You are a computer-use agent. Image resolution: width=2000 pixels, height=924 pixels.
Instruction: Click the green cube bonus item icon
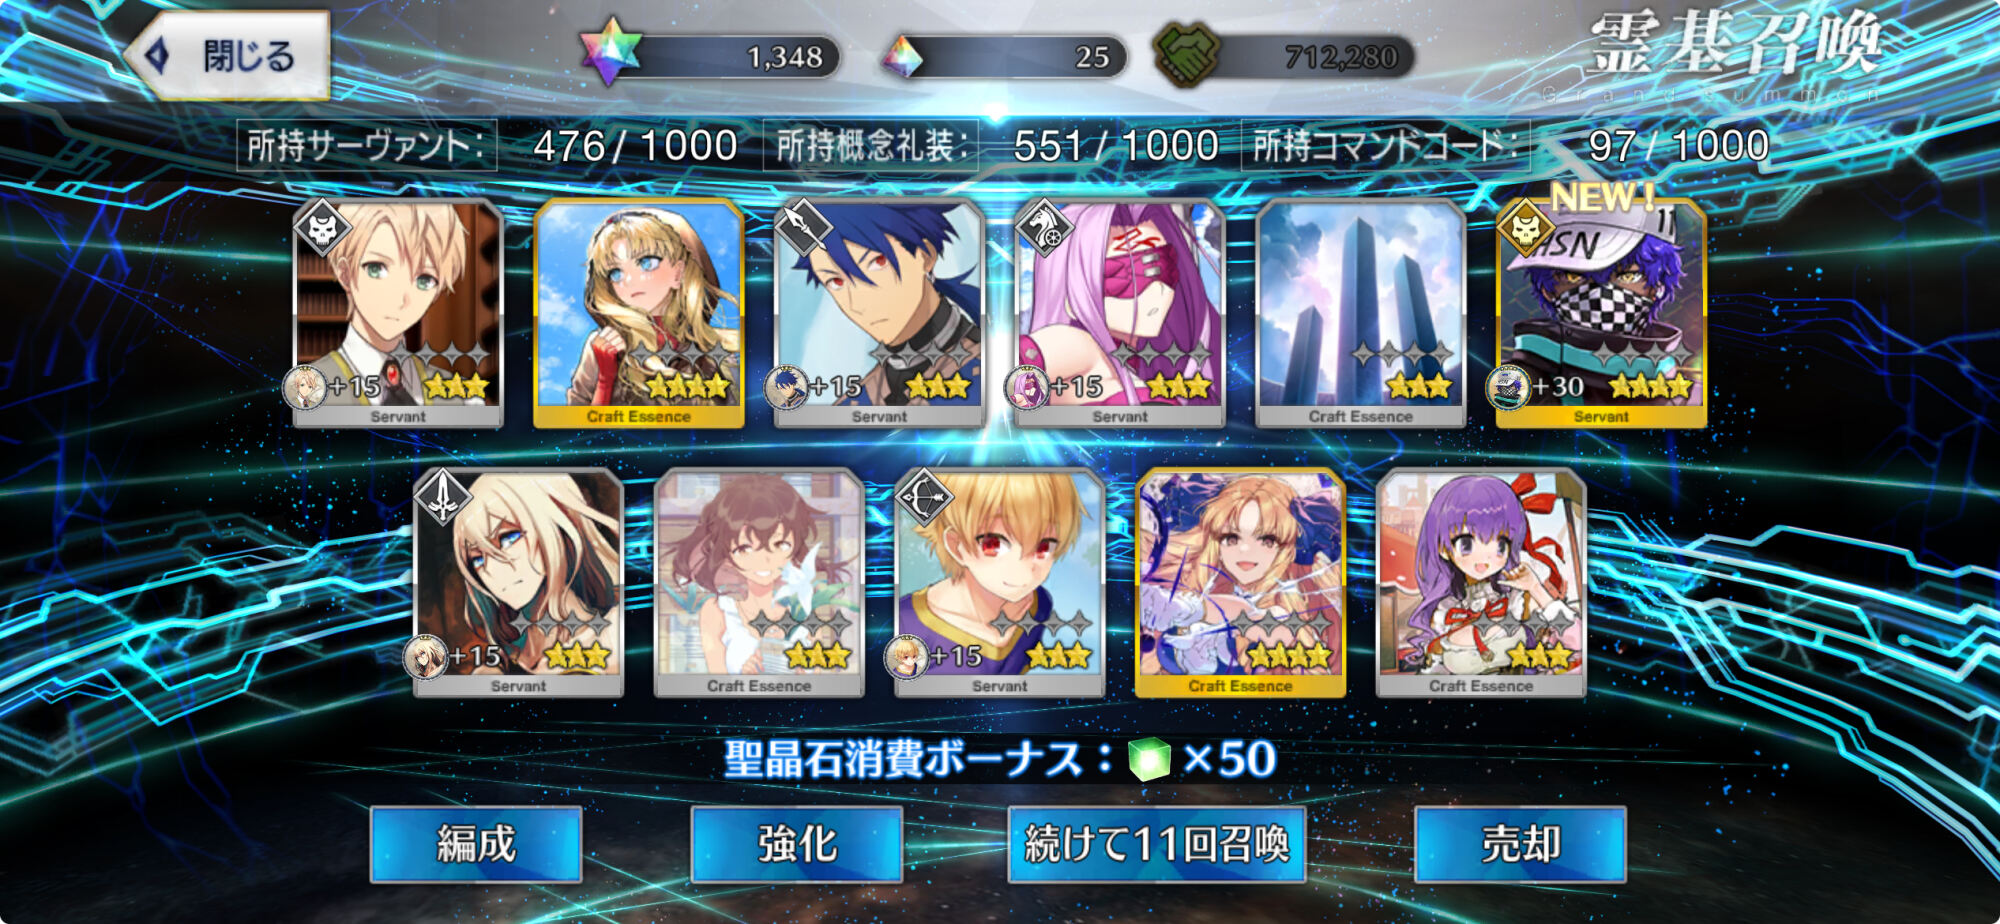tap(1149, 759)
